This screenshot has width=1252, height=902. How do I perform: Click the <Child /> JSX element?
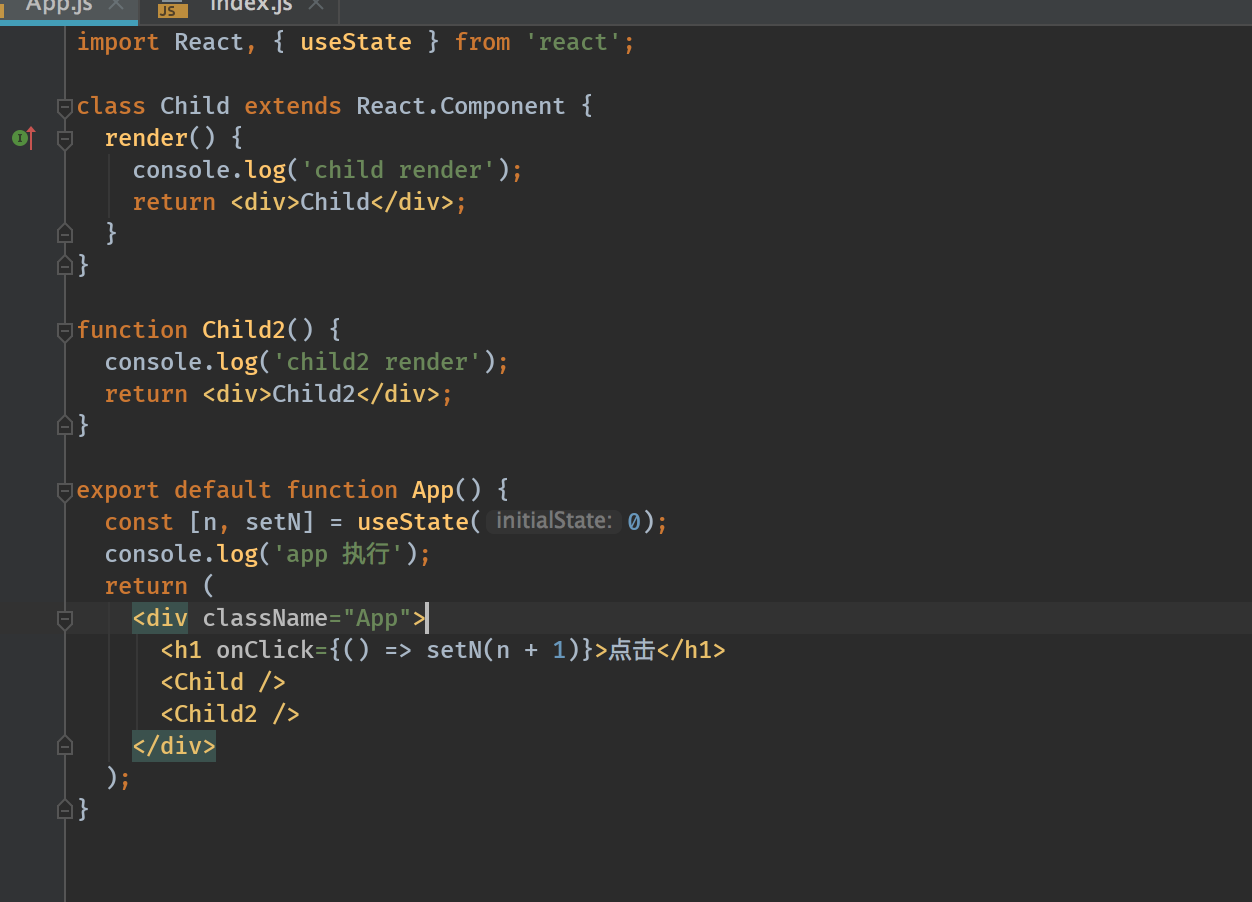pos(223,682)
